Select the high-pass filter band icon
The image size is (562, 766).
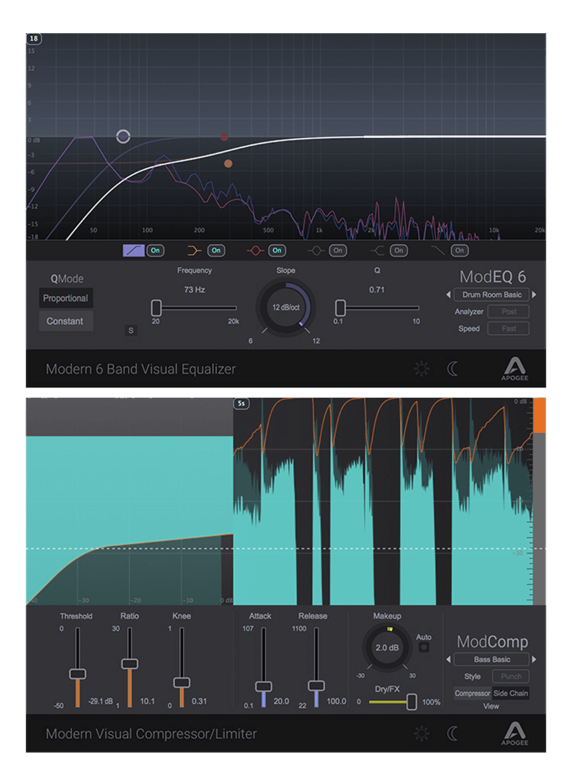point(133,251)
